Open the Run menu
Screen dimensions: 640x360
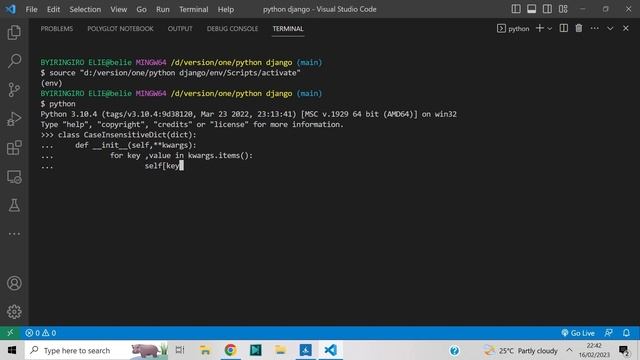162,9
